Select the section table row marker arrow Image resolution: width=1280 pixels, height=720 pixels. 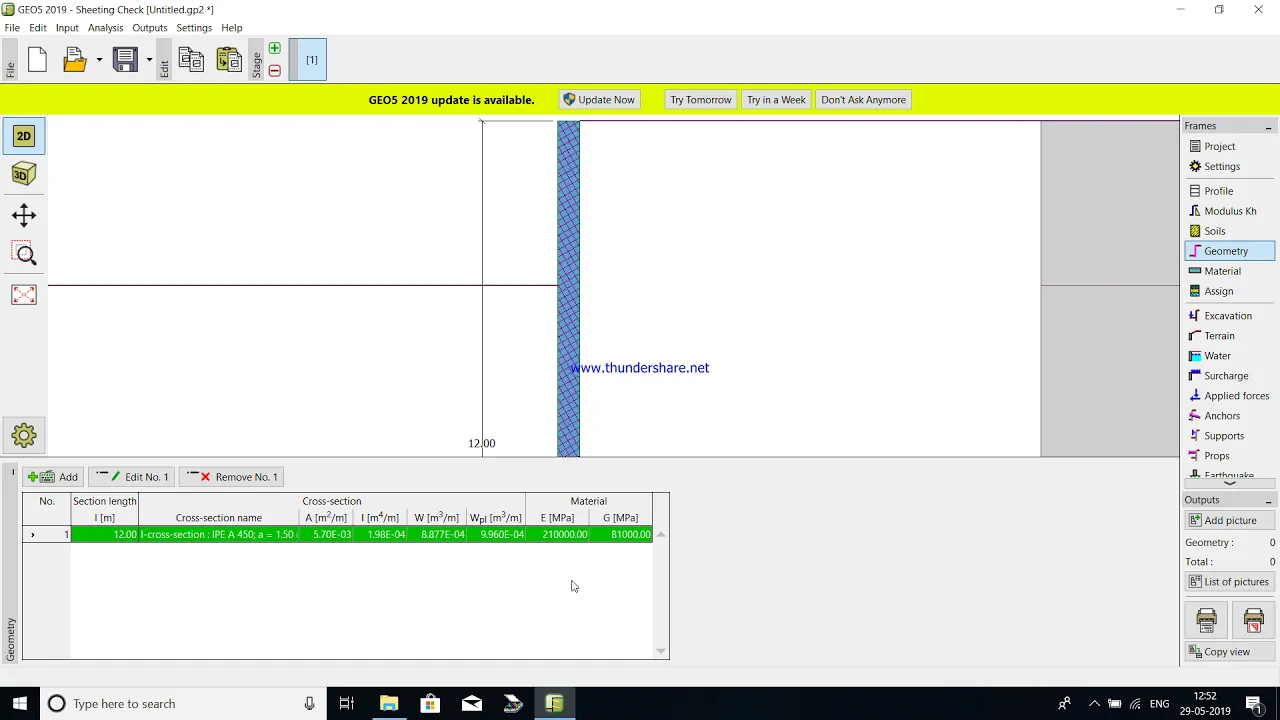33,535
